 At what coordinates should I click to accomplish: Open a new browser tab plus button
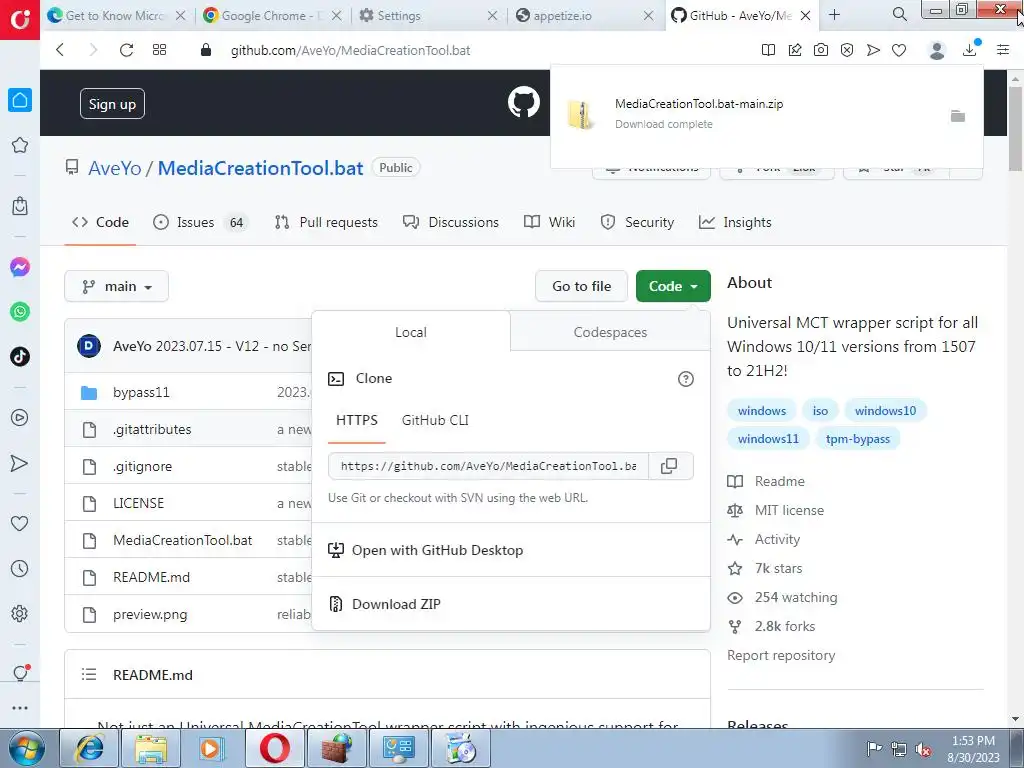pyautogui.click(x=834, y=14)
